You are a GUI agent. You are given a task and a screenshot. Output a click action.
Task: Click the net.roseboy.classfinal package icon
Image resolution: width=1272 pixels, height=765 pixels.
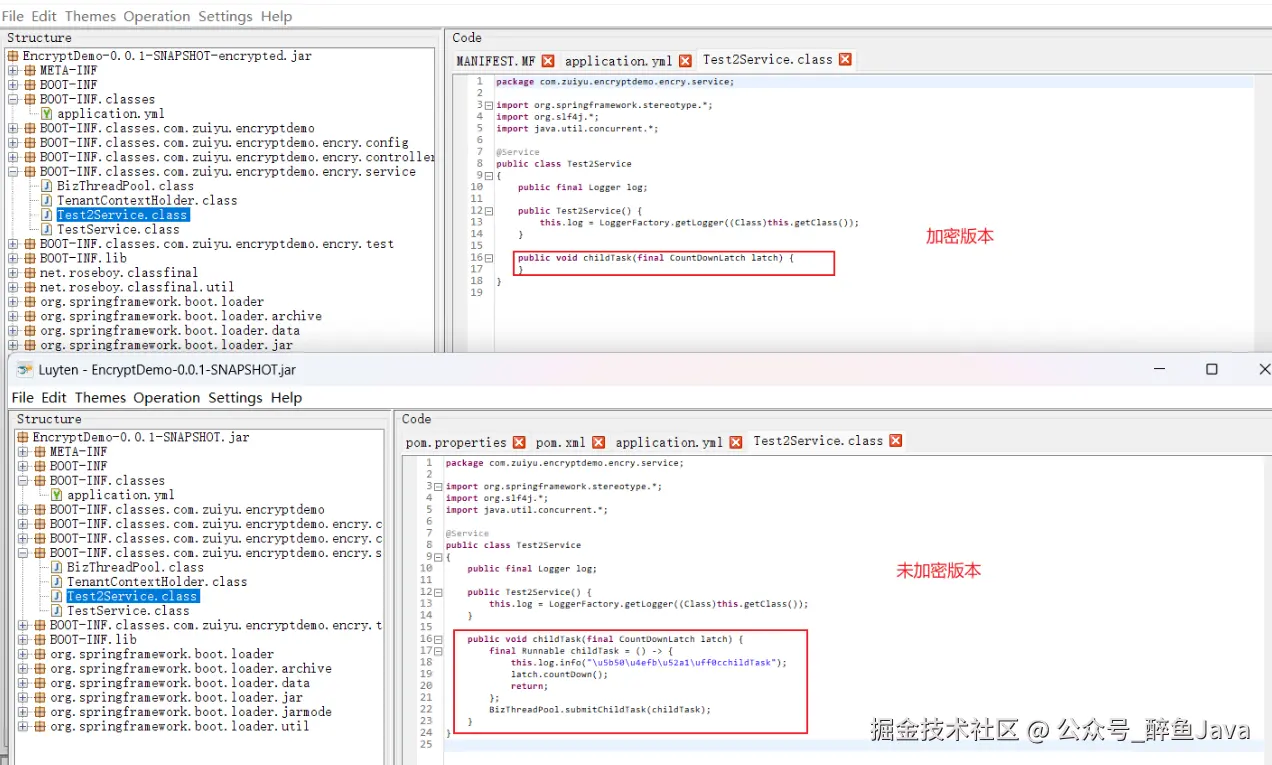pyautogui.click(x=30, y=272)
